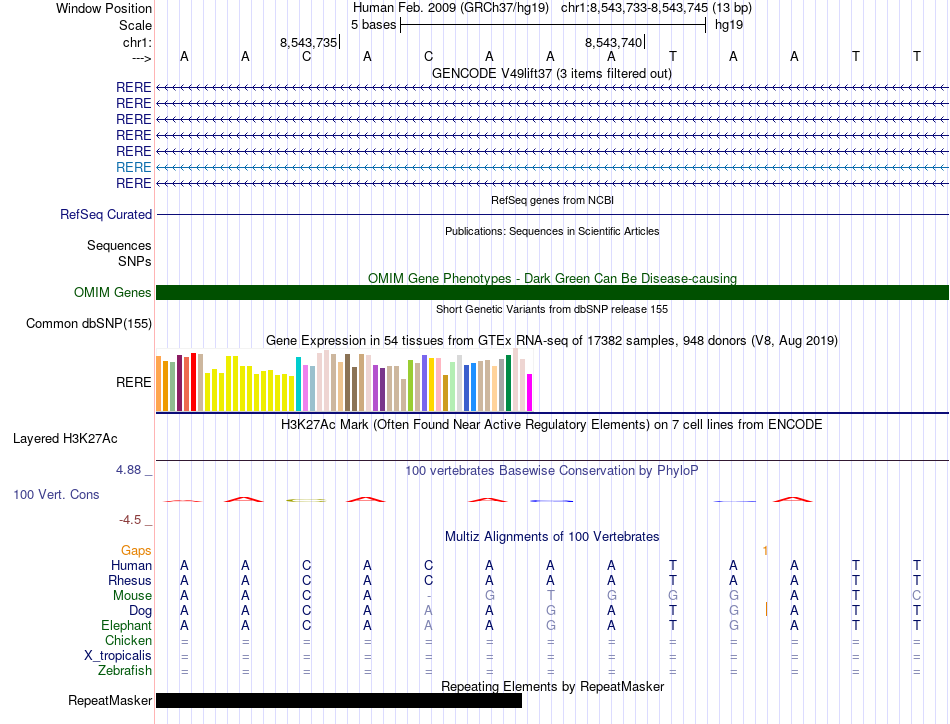
Task: Click the Publications: Sequences in Scientific Articles title
Action: pyautogui.click(x=552, y=231)
